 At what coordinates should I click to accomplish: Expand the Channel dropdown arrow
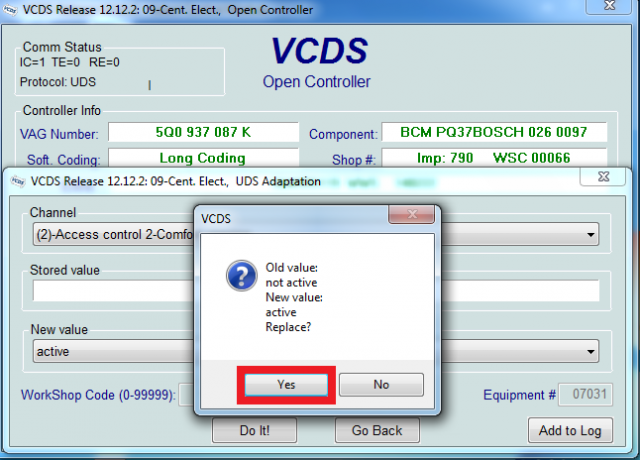[x=590, y=235]
